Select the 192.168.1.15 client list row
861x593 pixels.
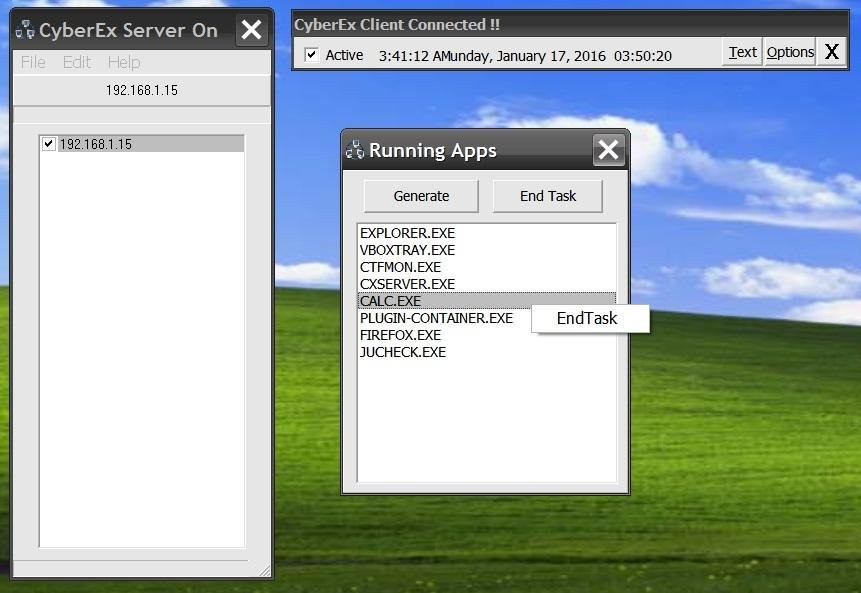pyautogui.click(x=142, y=144)
